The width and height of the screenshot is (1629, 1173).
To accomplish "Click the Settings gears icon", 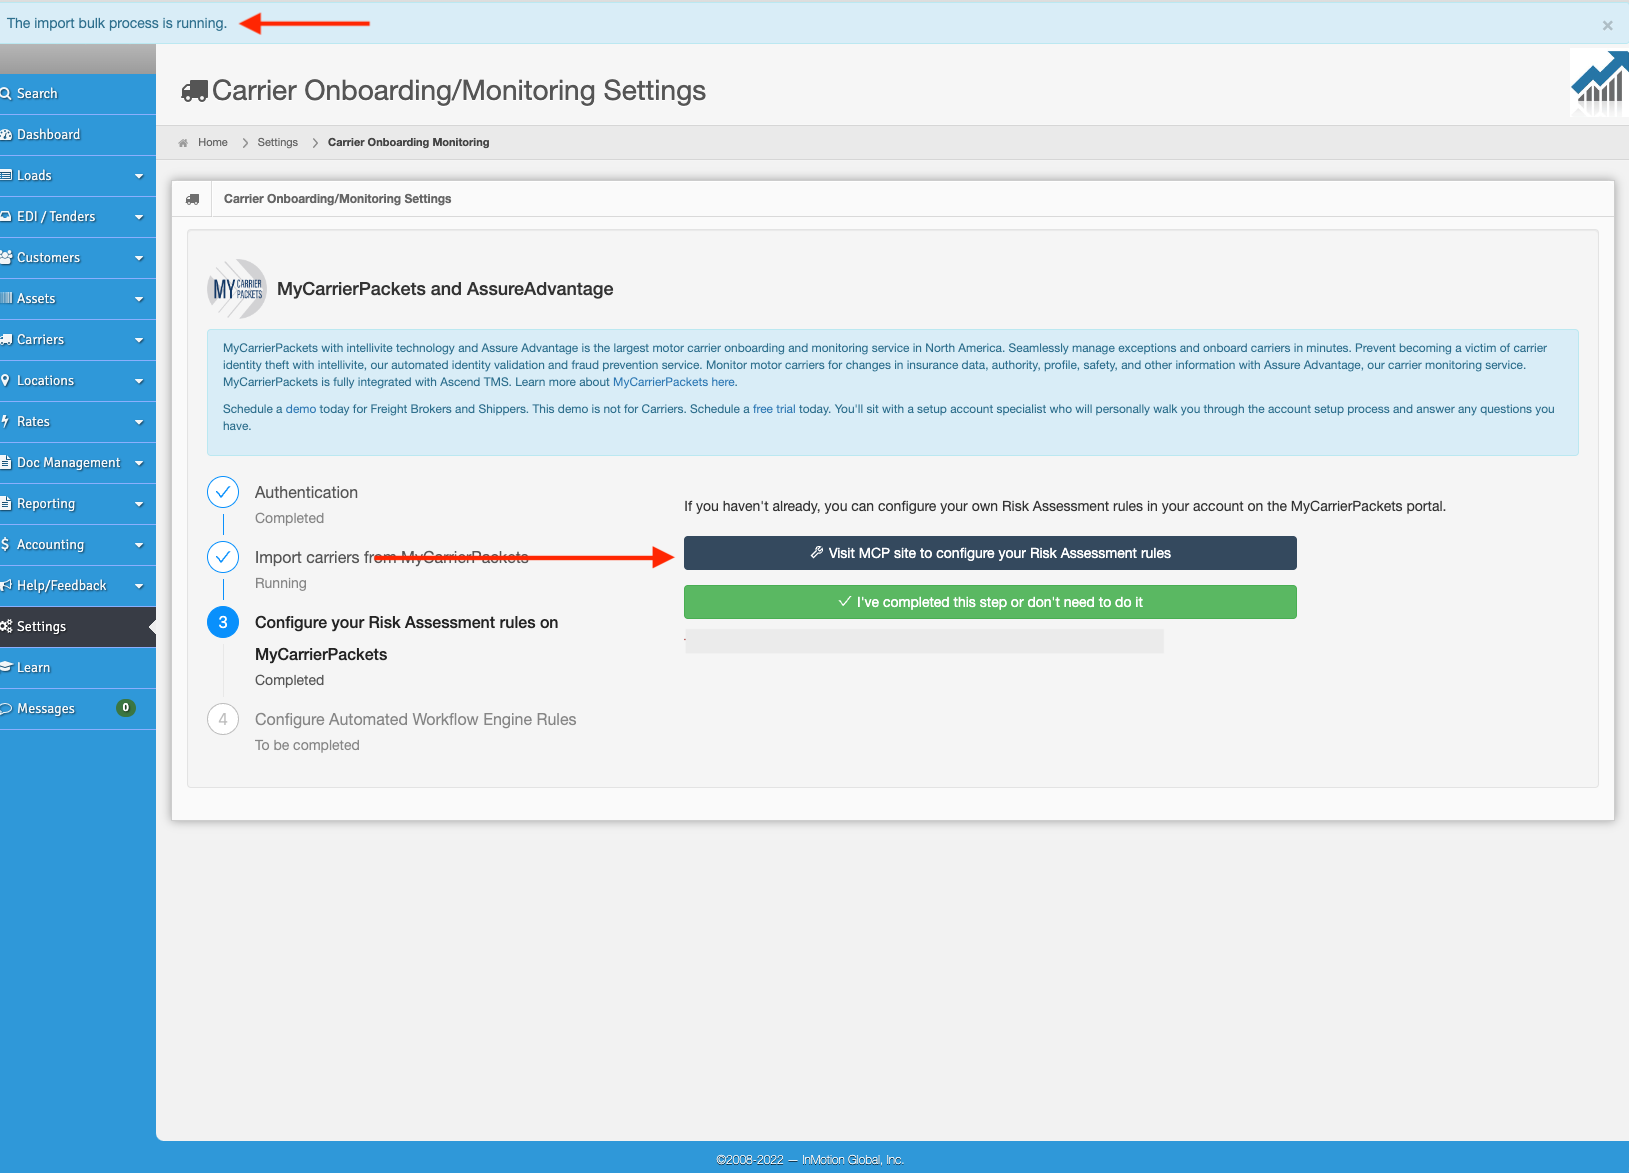I will click(6, 627).
